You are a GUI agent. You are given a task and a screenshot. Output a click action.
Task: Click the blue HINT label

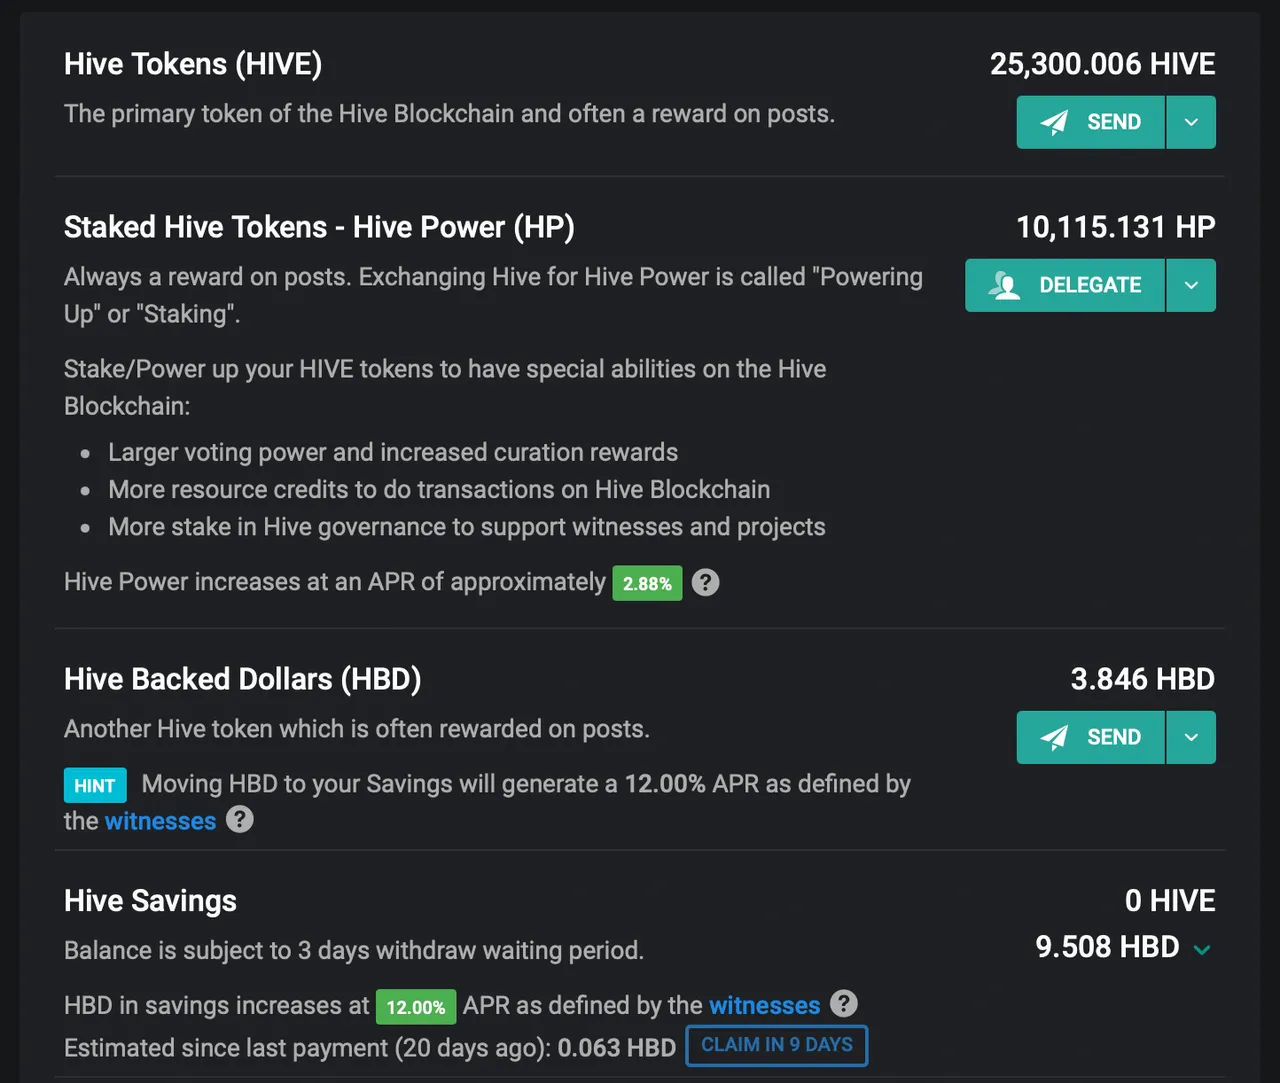click(95, 785)
